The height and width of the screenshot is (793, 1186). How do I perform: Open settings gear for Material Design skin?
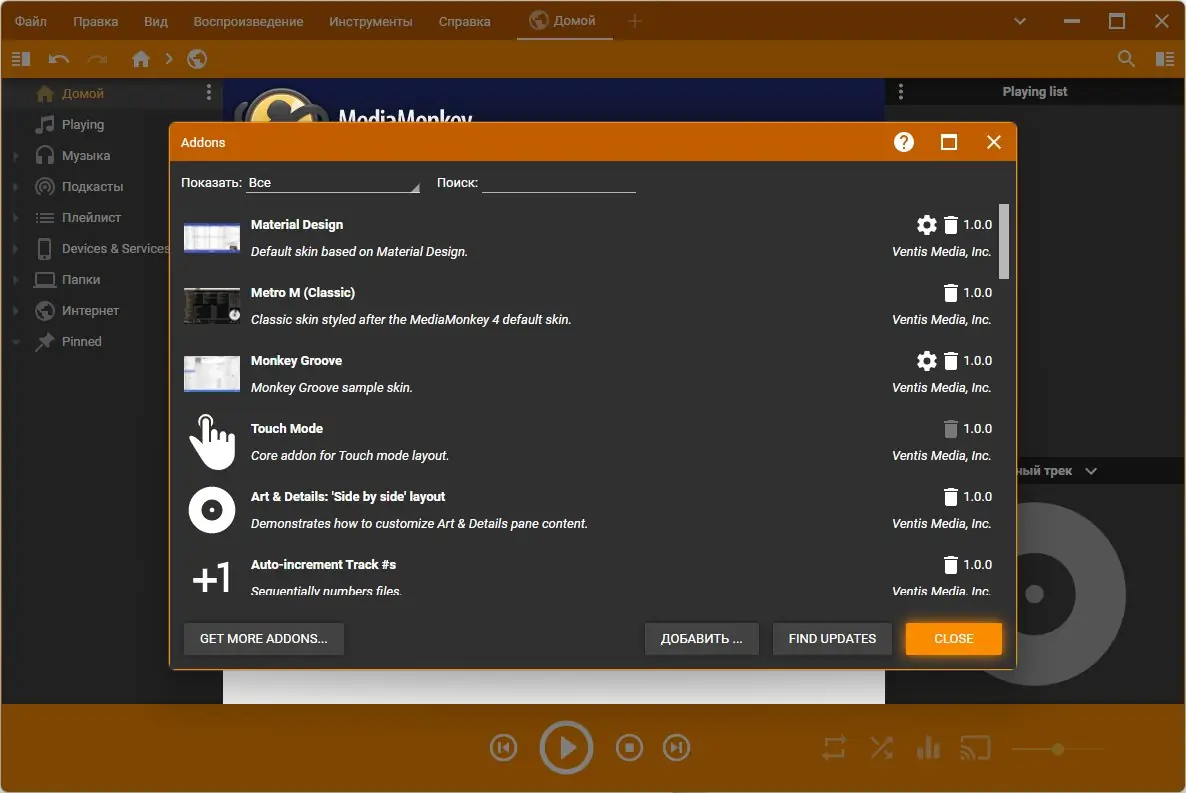pos(926,225)
